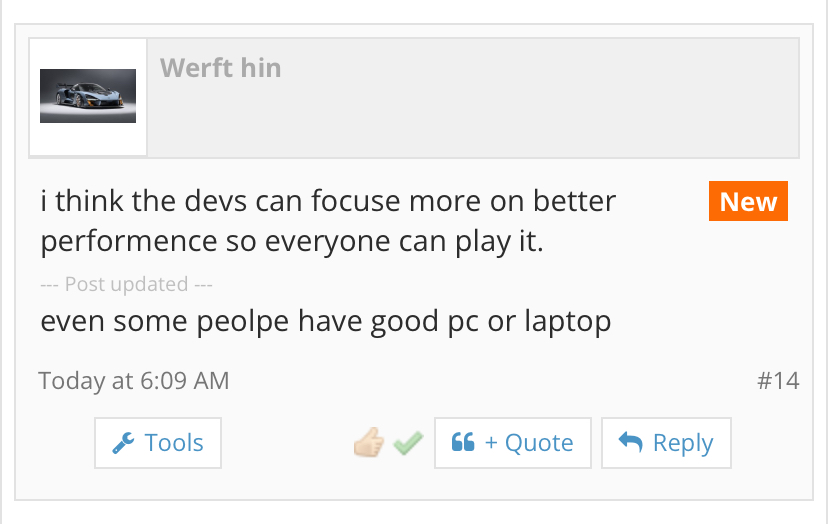This screenshot has width=828, height=524.
Task: Click the wrench icon on Tools
Action: click(124, 443)
